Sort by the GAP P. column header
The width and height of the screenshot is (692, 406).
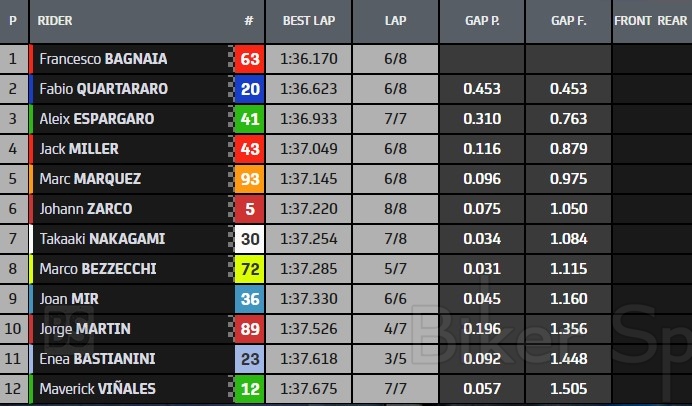[x=483, y=20]
